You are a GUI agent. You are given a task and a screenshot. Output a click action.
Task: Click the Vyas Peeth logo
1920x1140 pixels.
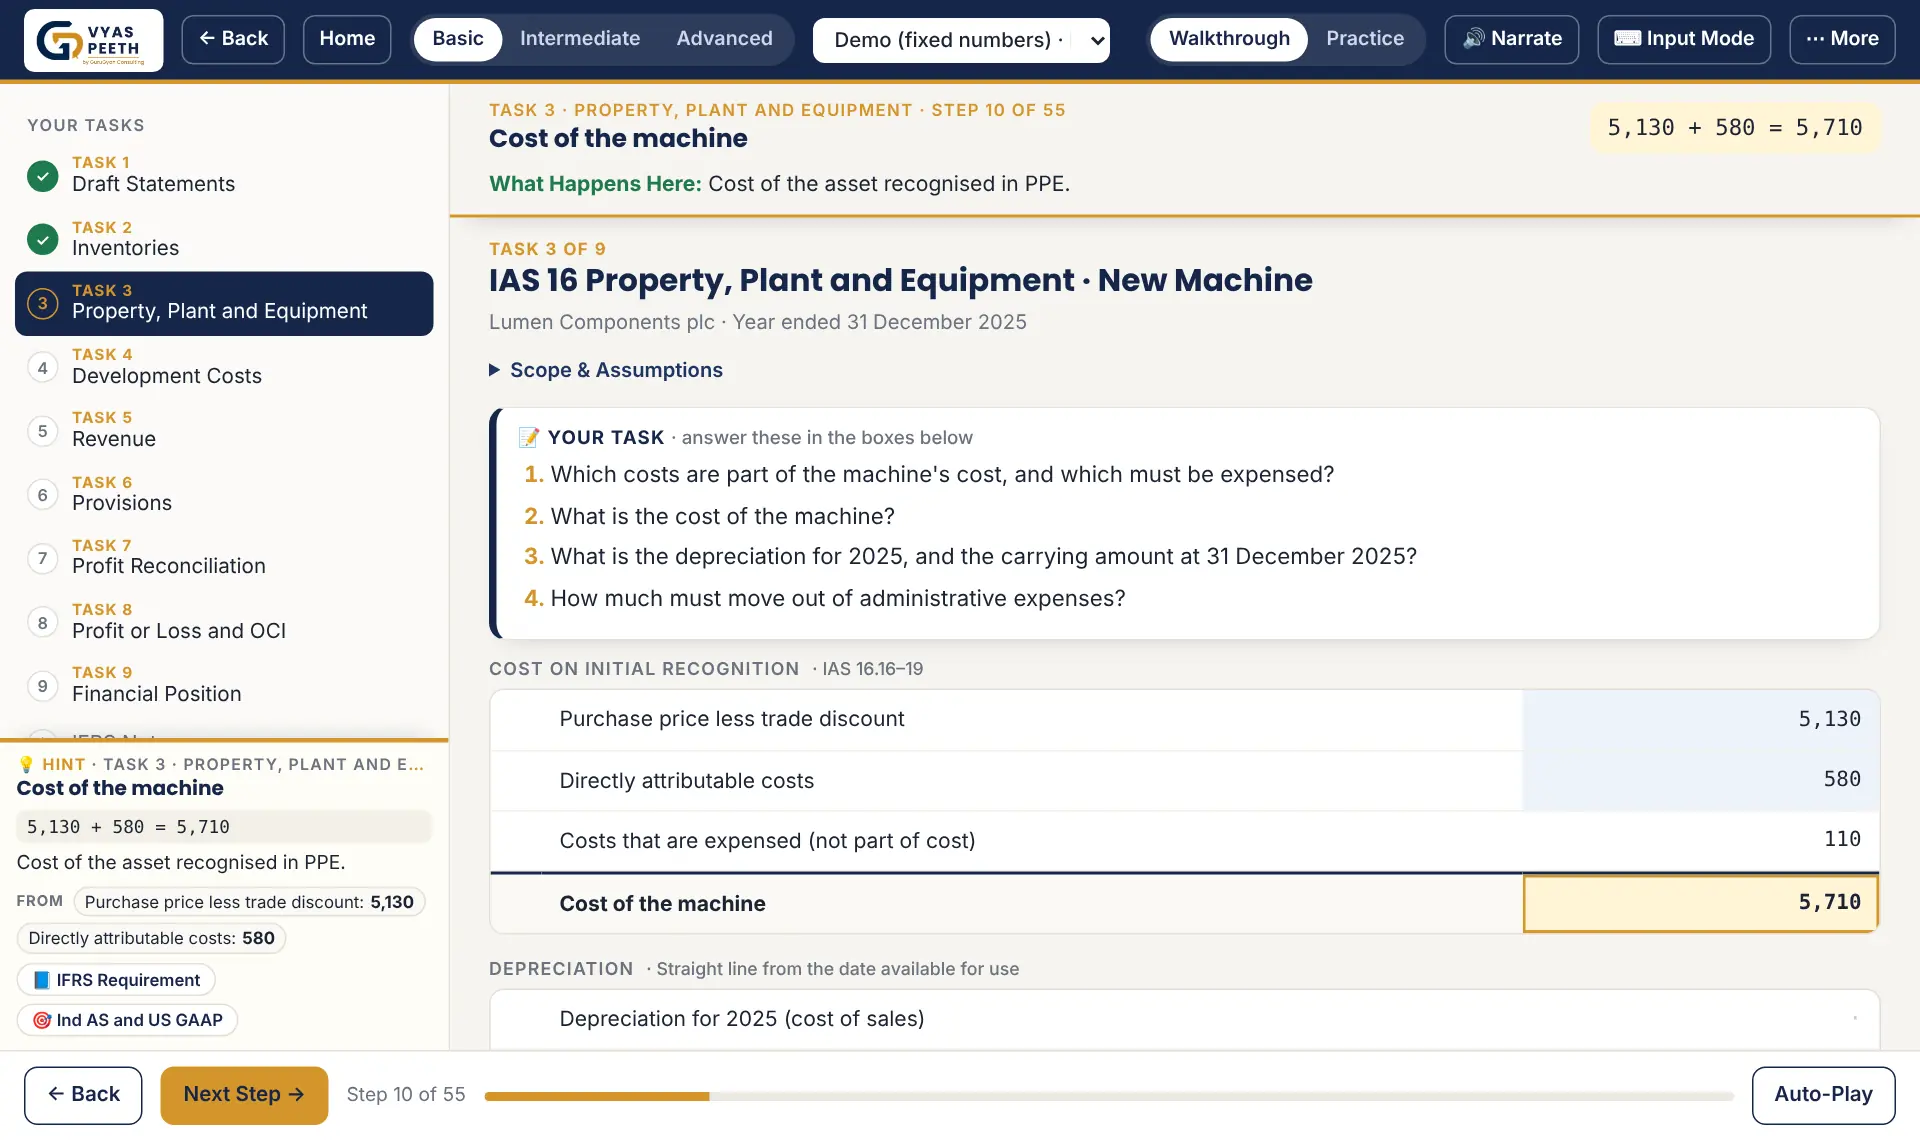93,40
